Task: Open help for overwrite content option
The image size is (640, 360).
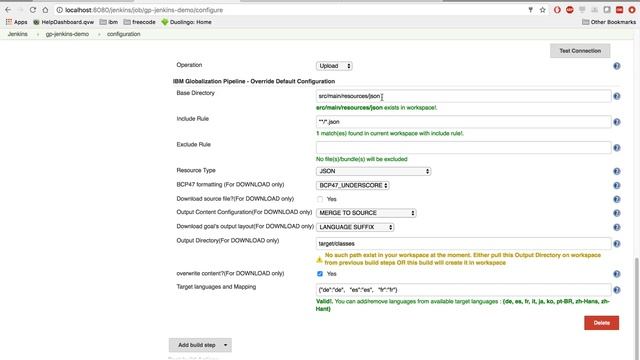Action: [617, 274]
